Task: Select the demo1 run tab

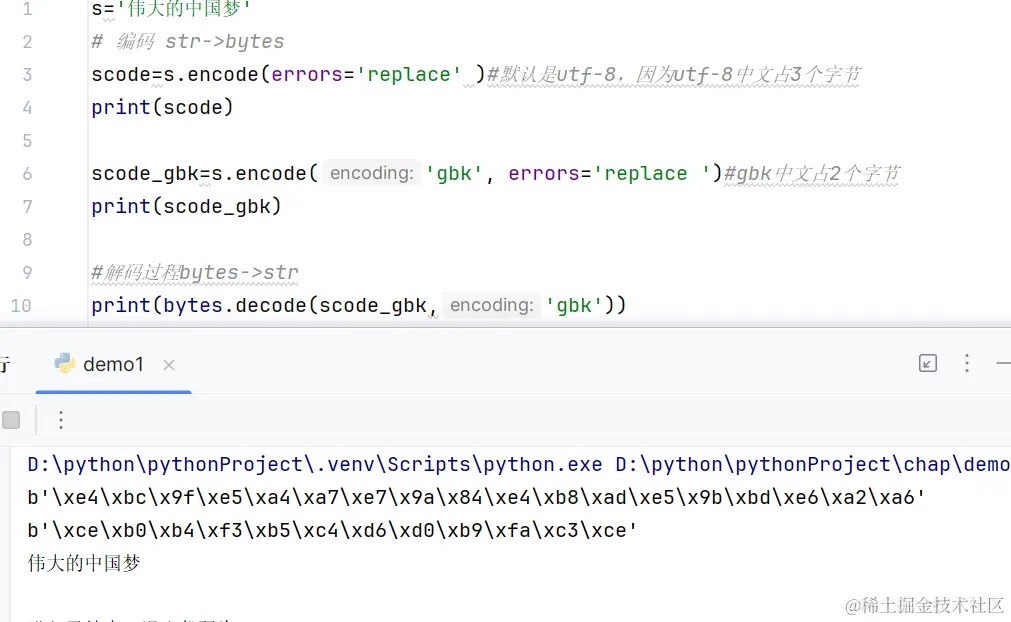Action: point(113,365)
